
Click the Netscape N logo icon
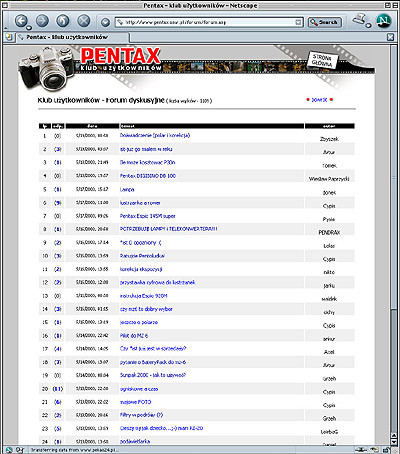(384, 21)
